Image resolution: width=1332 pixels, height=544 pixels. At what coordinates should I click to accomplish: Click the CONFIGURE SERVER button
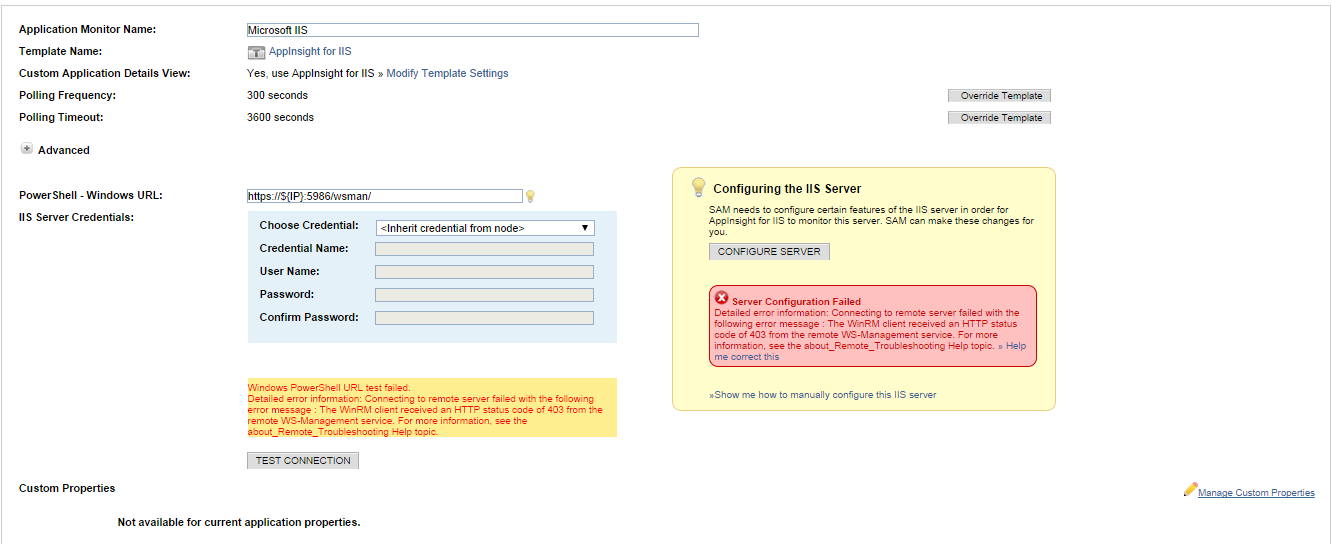[x=769, y=252]
